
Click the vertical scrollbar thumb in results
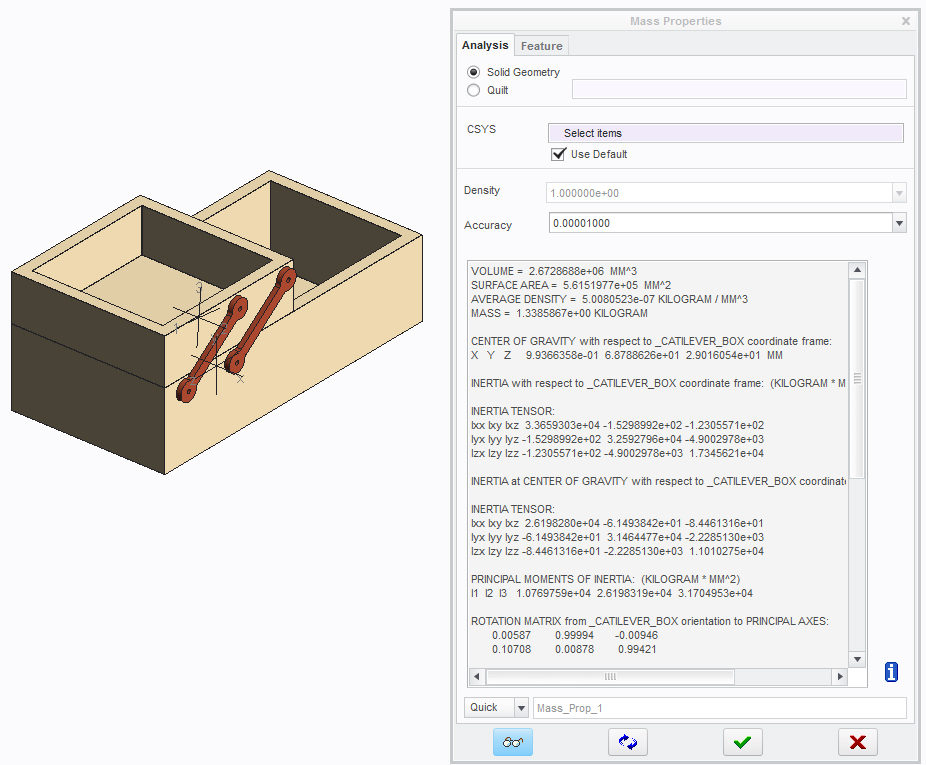click(x=857, y=379)
